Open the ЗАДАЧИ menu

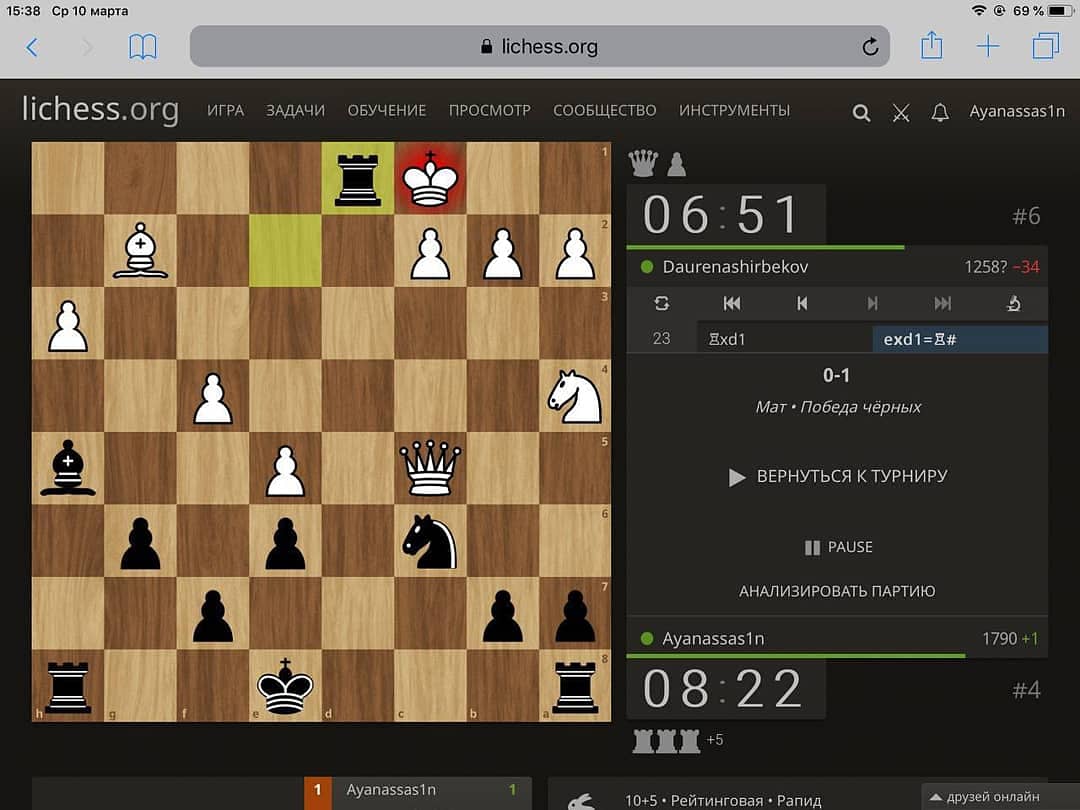tap(295, 111)
